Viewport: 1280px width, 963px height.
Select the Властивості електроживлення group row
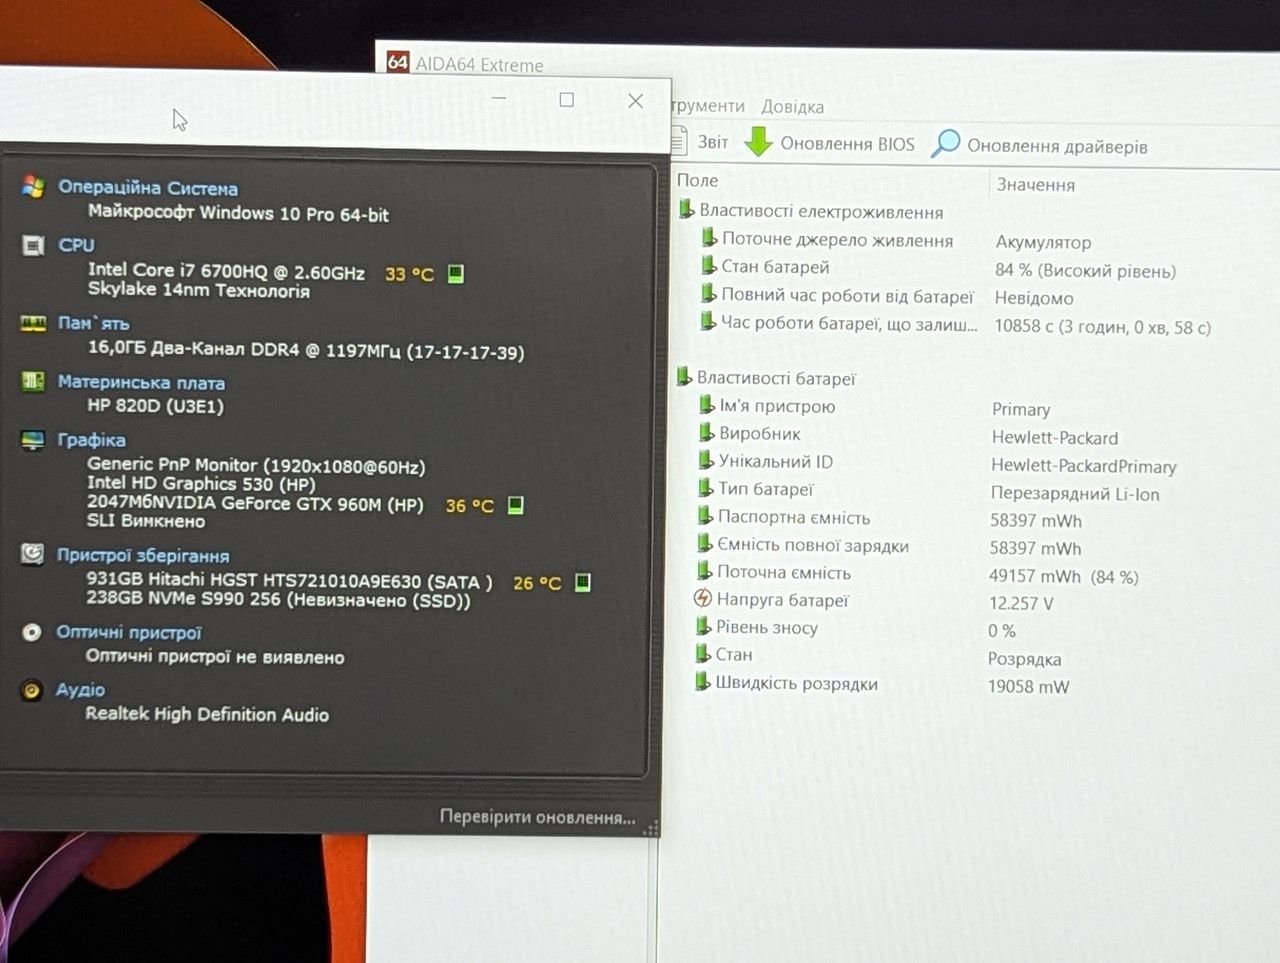(x=810, y=211)
